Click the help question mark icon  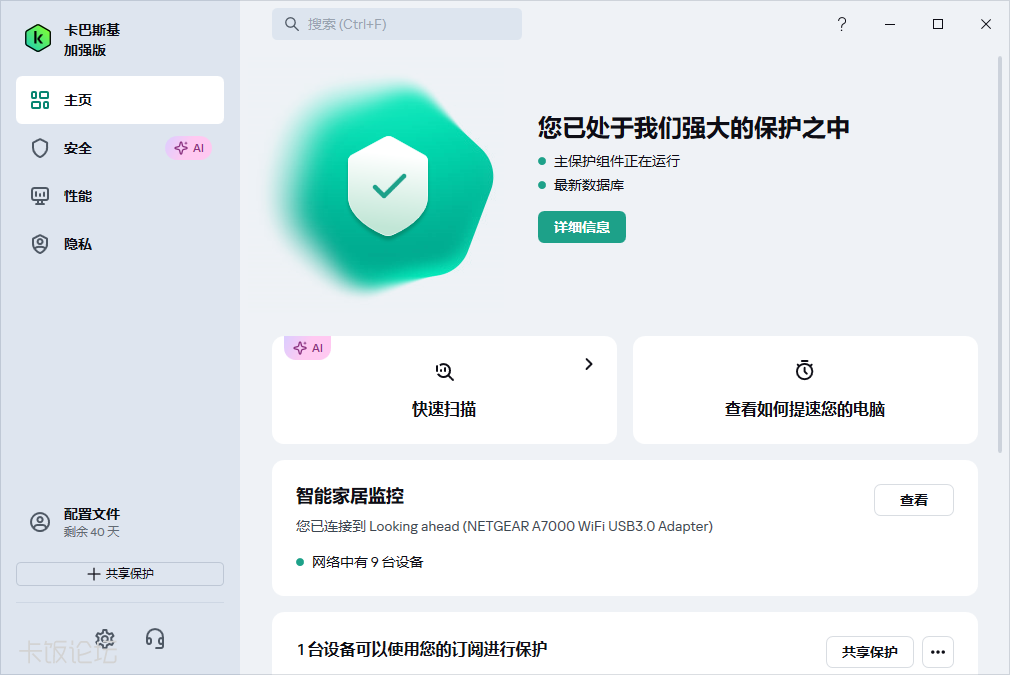[842, 24]
